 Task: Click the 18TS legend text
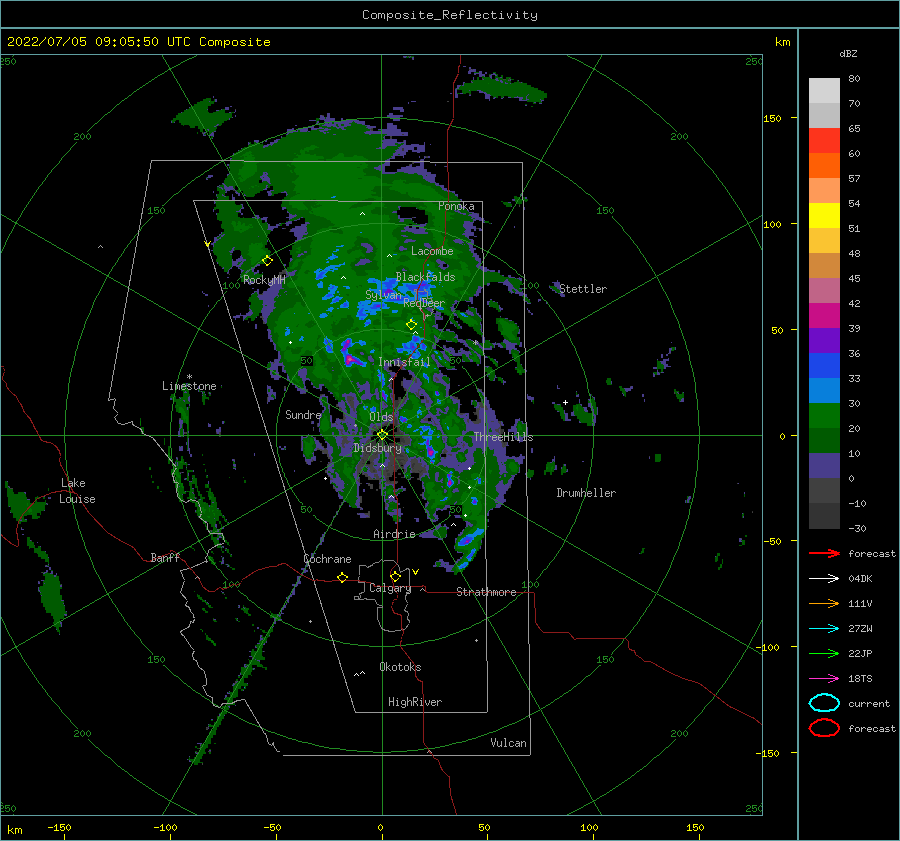[860, 679]
